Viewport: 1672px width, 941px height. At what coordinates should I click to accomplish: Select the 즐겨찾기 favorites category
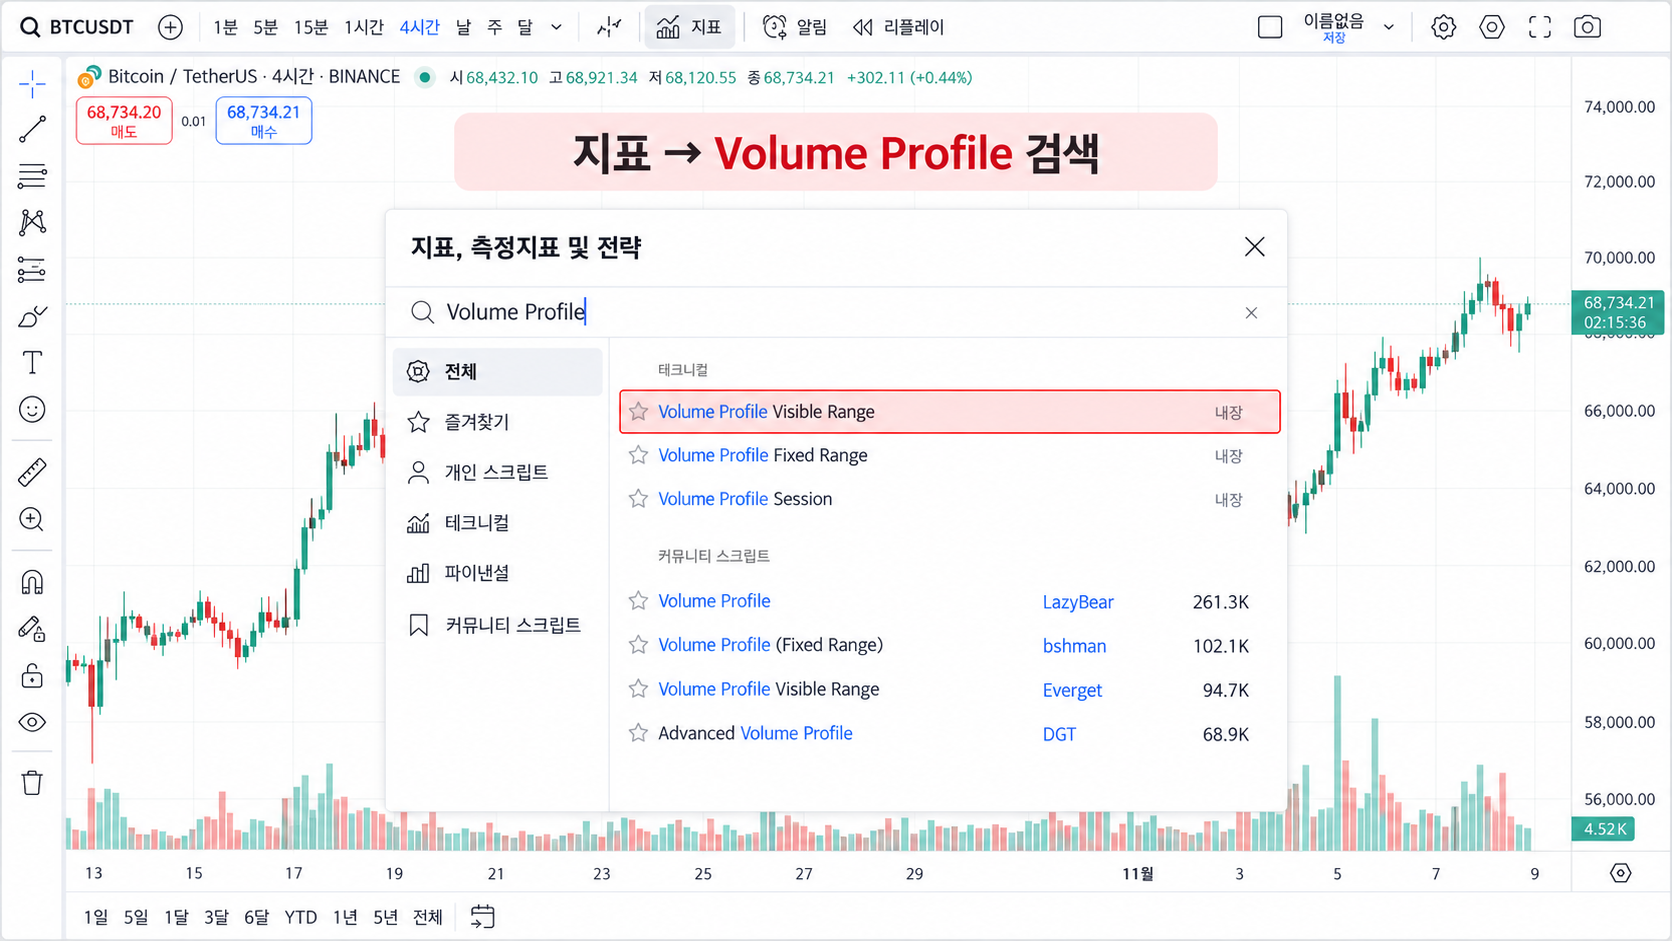click(x=498, y=422)
